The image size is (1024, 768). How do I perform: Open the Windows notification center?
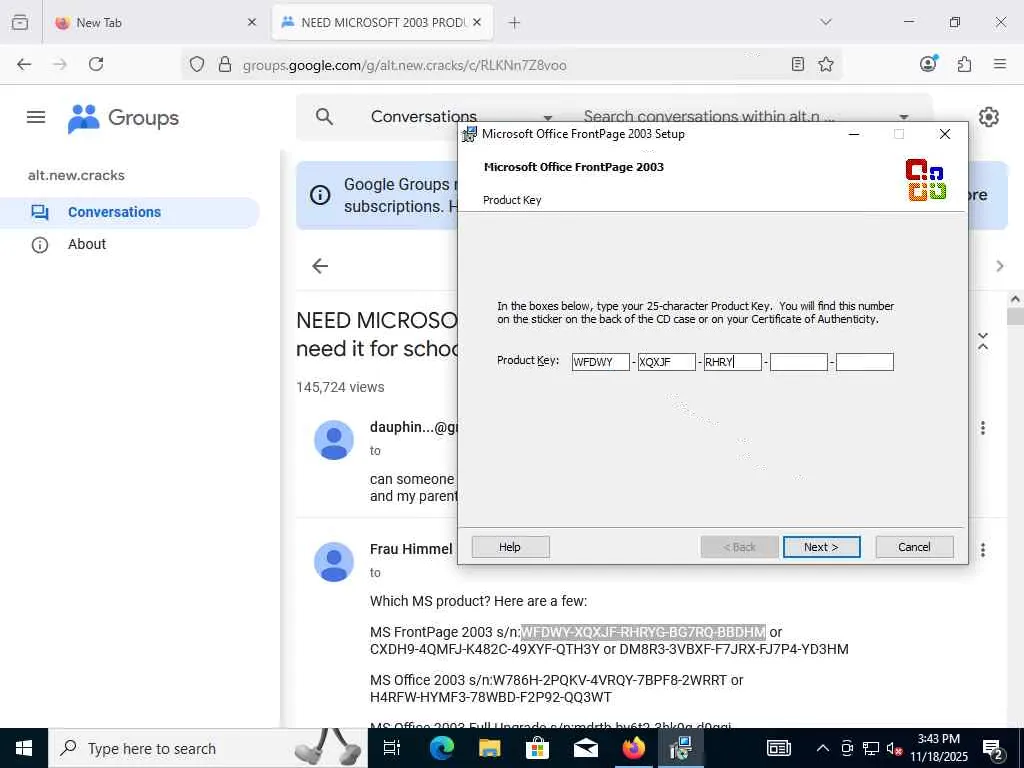[993, 748]
